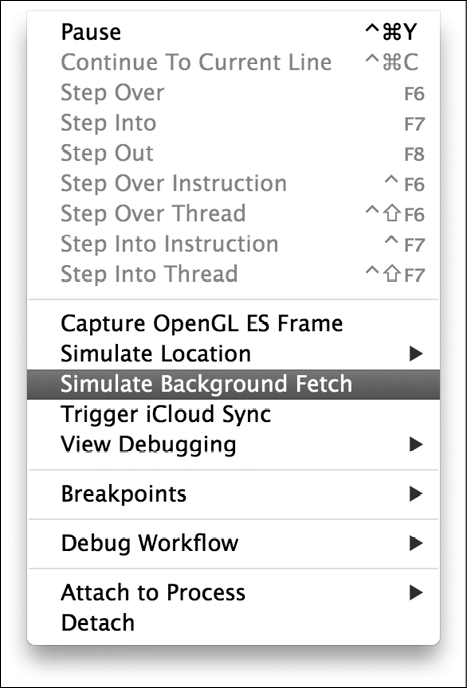The width and height of the screenshot is (467, 688).
Task: Click the Step Over menu item
Action: tap(233, 93)
